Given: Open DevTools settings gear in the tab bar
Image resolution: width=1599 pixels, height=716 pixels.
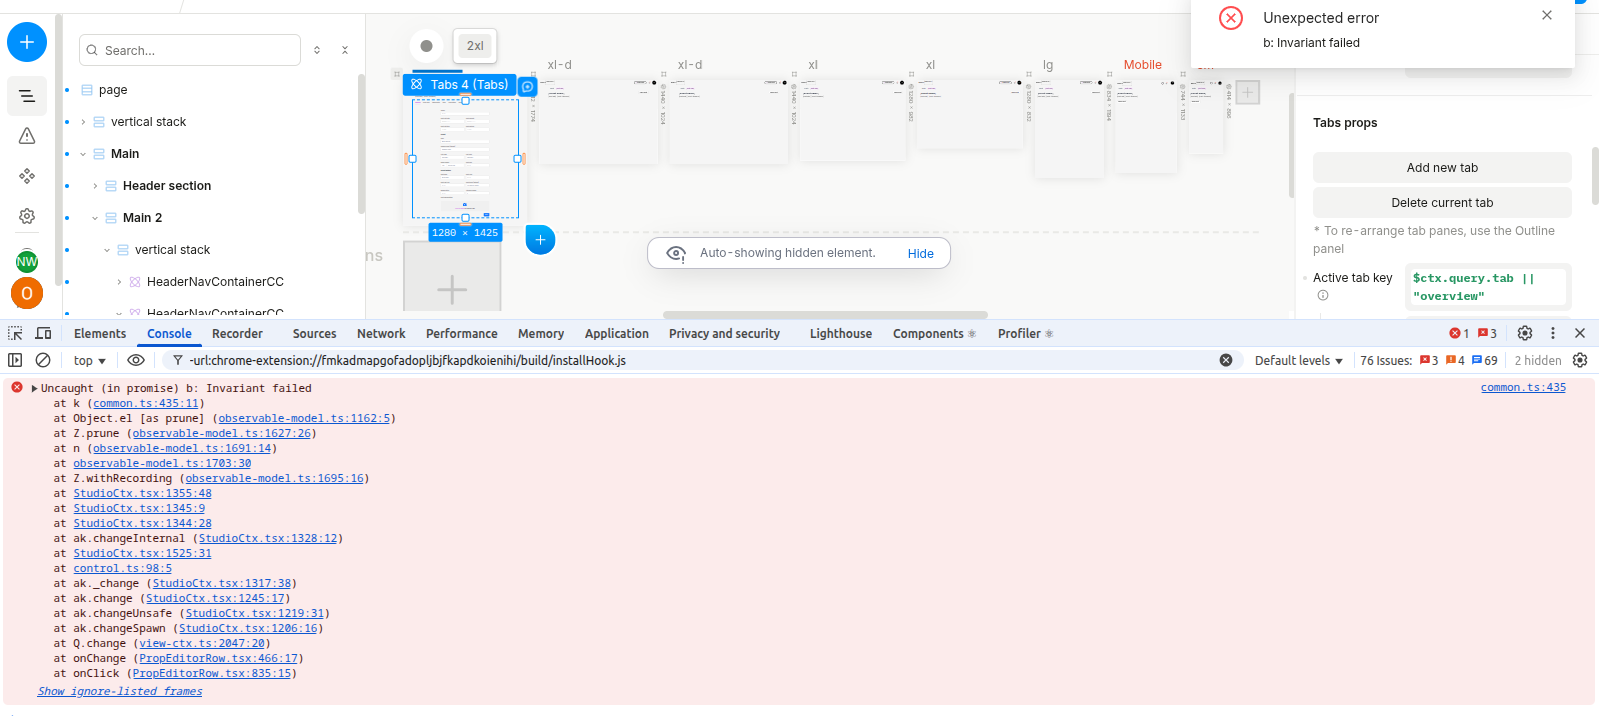Looking at the screenshot, I should pyautogui.click(x=1524, y=333).
